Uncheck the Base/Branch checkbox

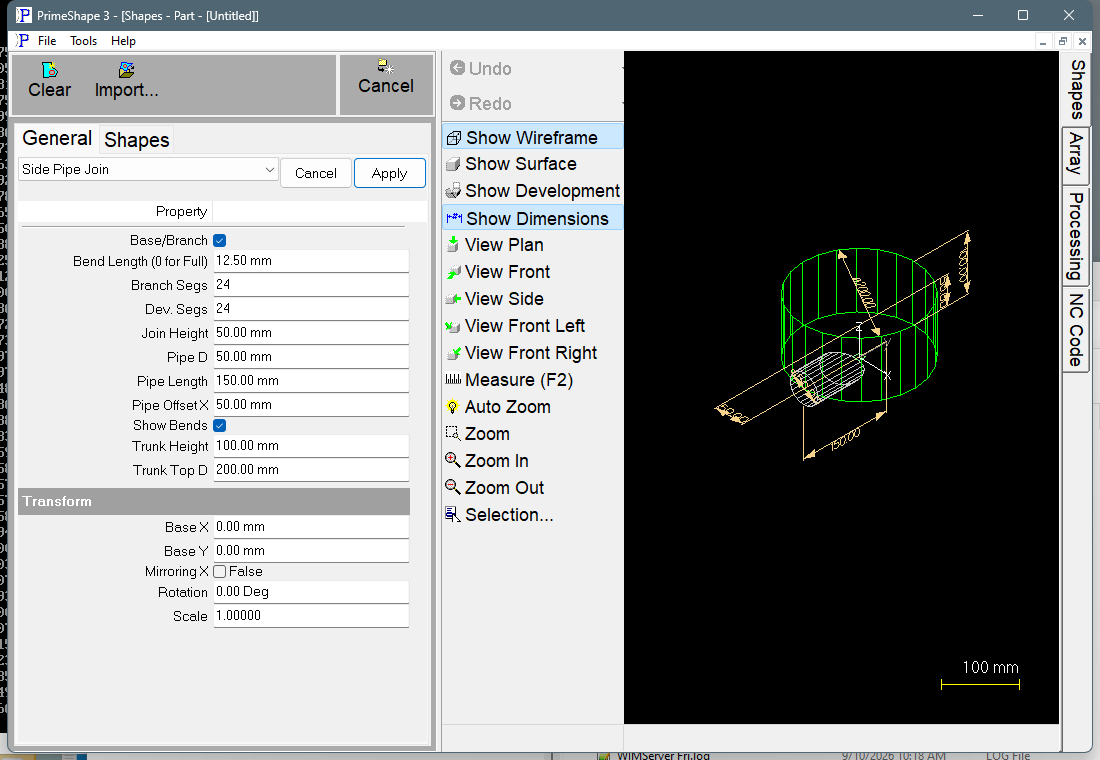pyautogui.click(x=220, y=241)
